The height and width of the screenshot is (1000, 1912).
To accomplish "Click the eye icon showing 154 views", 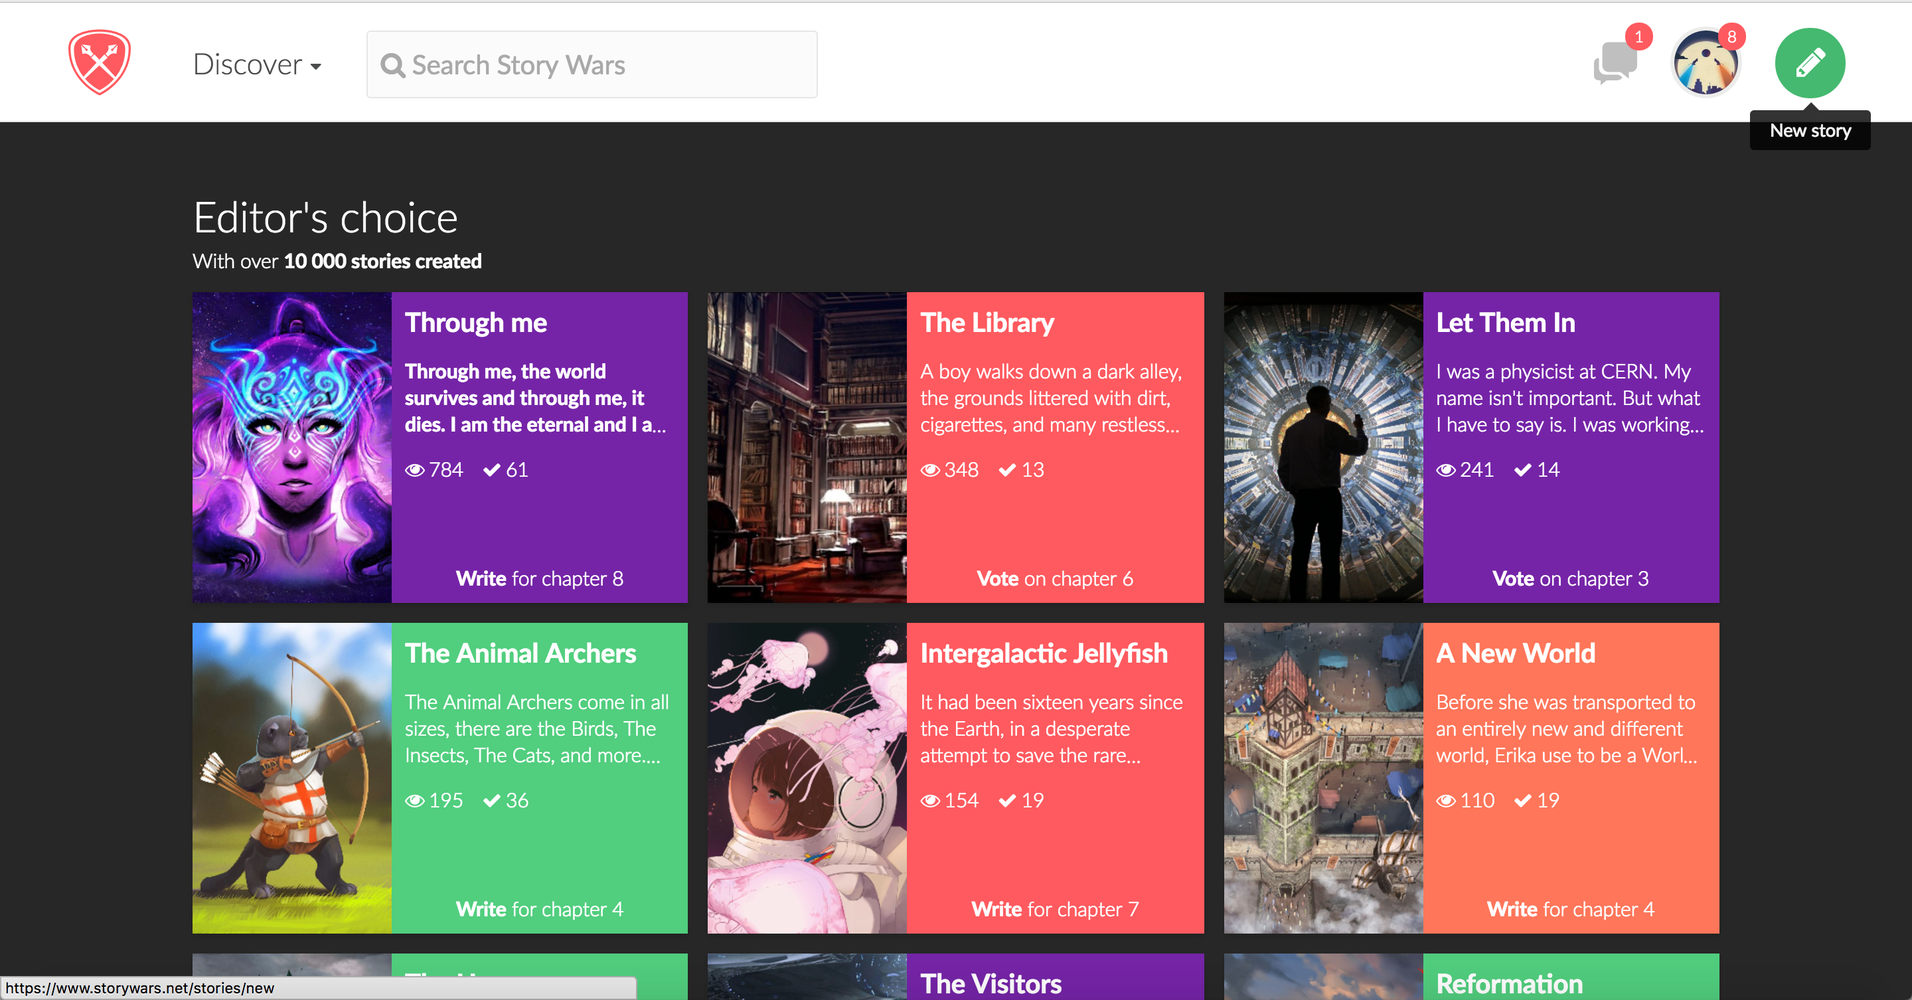I will point(931,801).
